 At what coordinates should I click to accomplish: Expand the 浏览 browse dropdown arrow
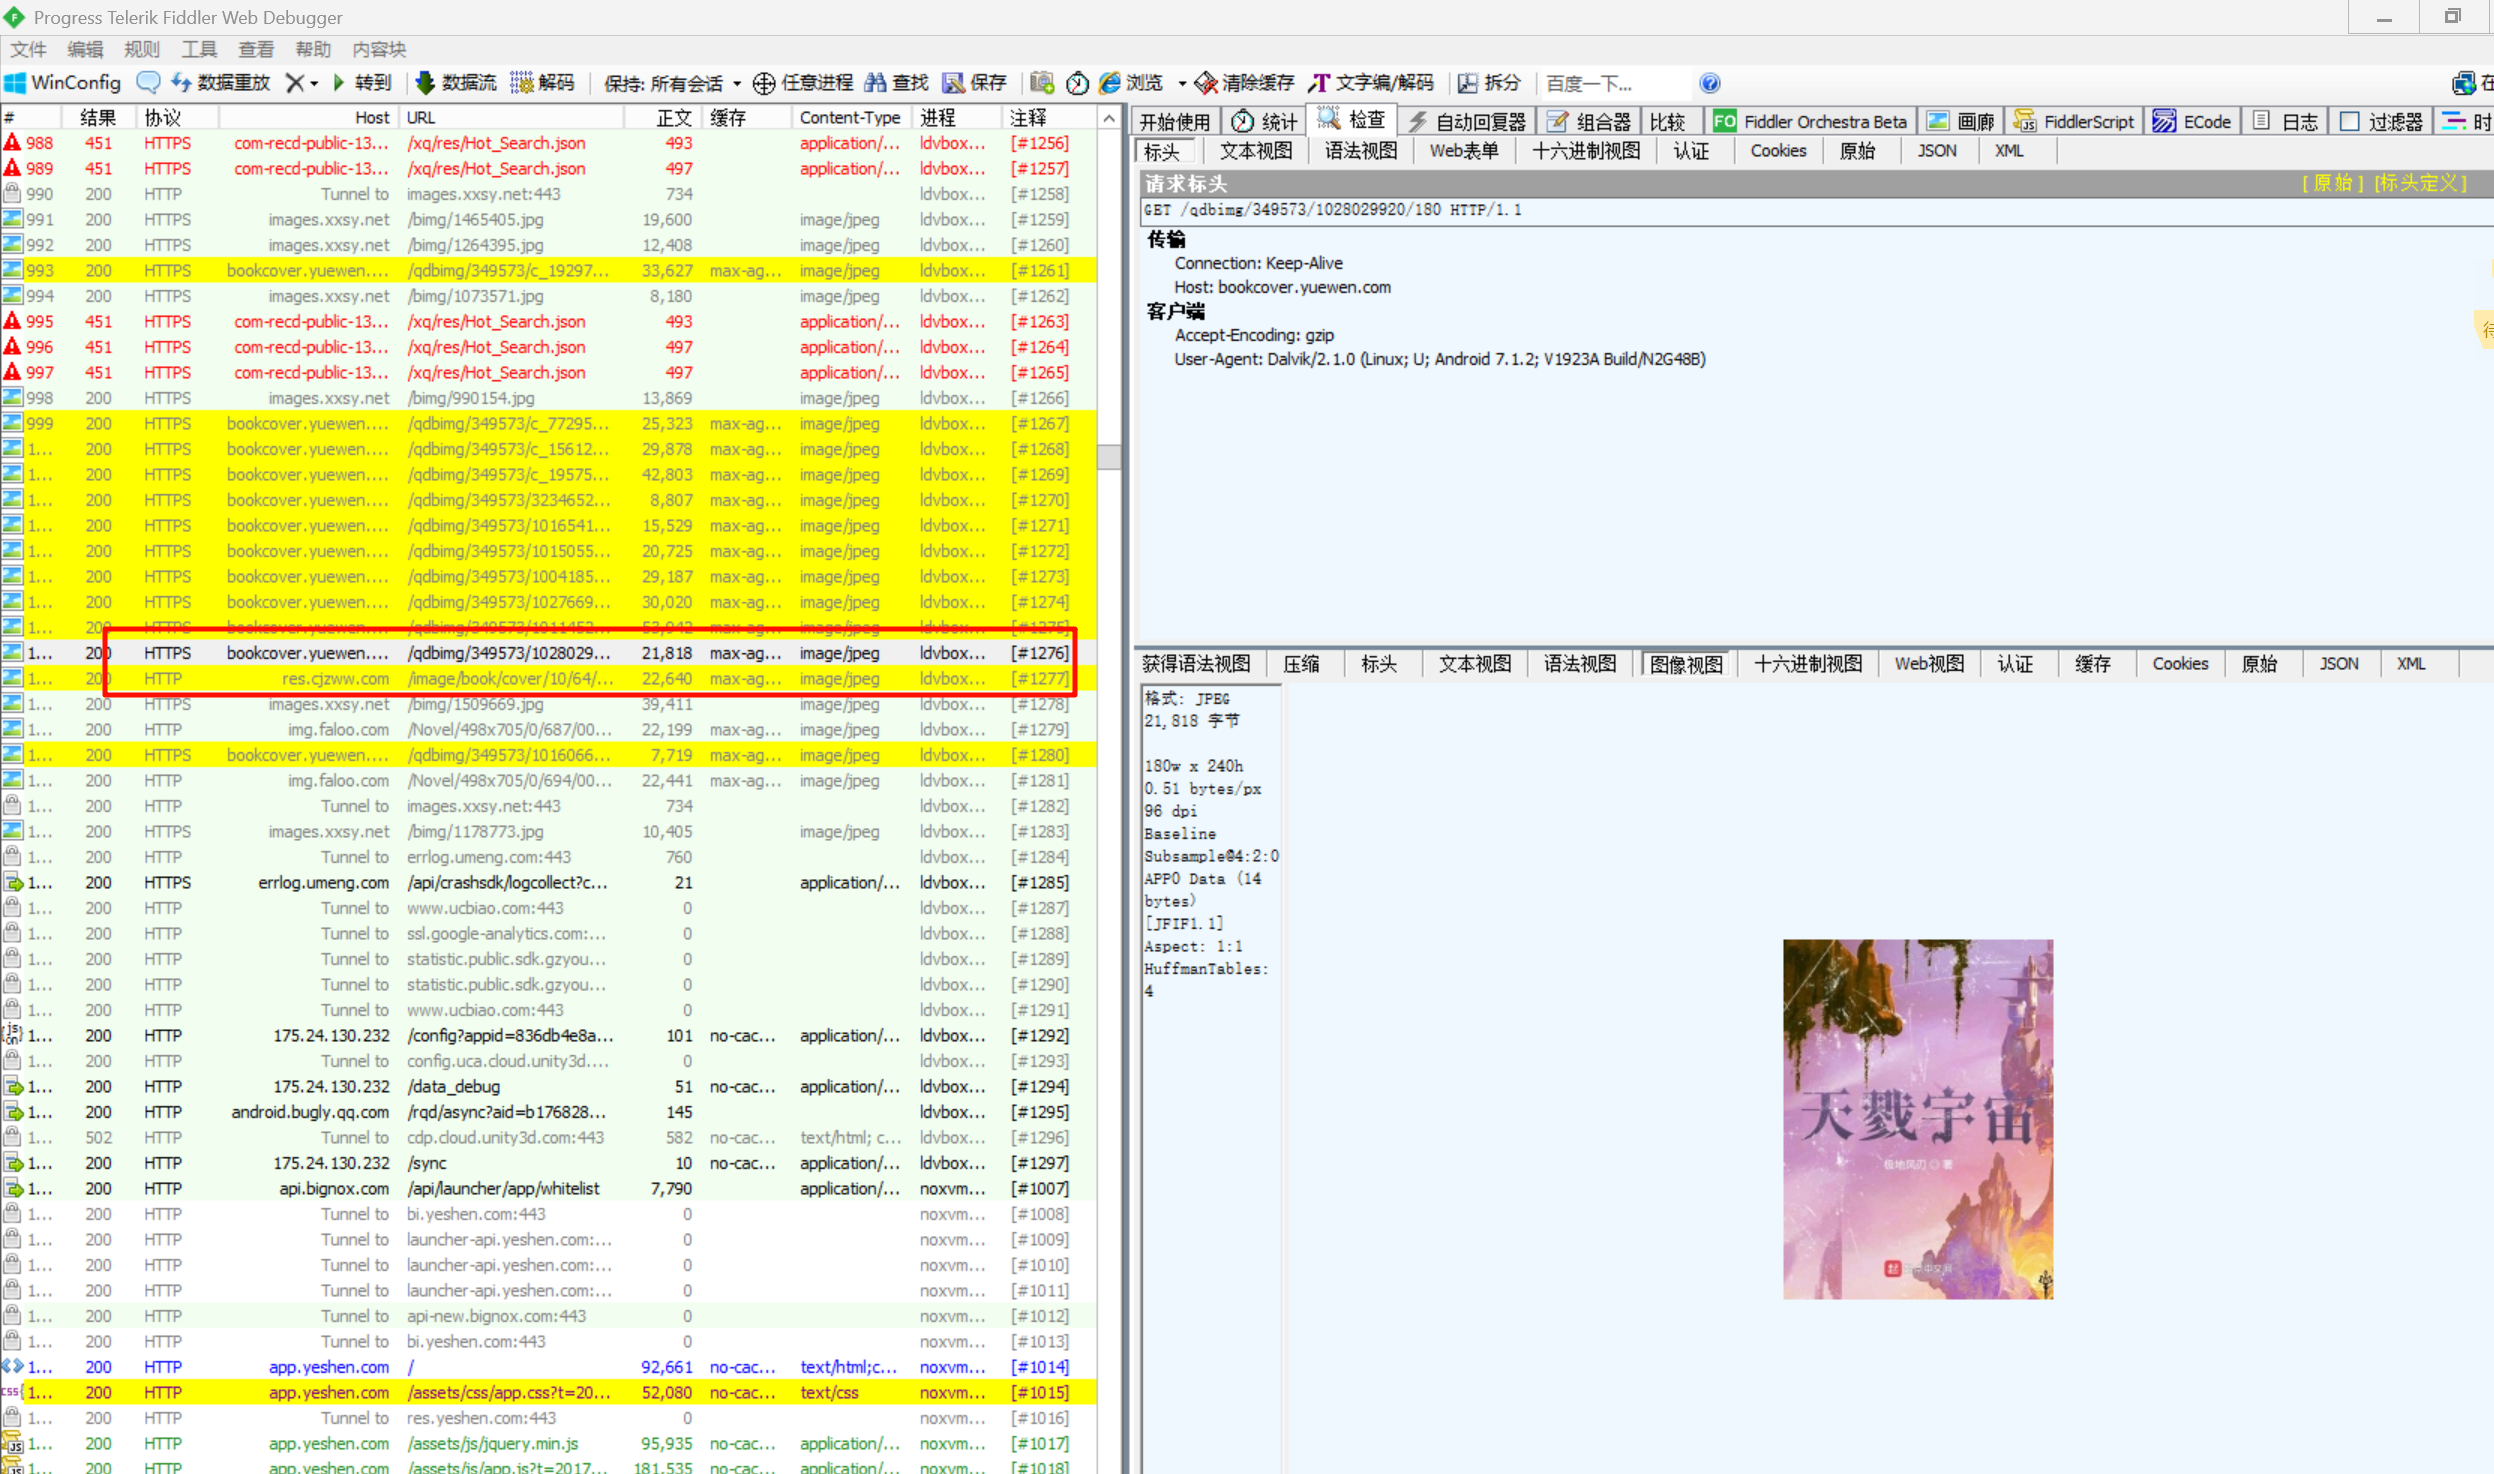pos(1181,83)
